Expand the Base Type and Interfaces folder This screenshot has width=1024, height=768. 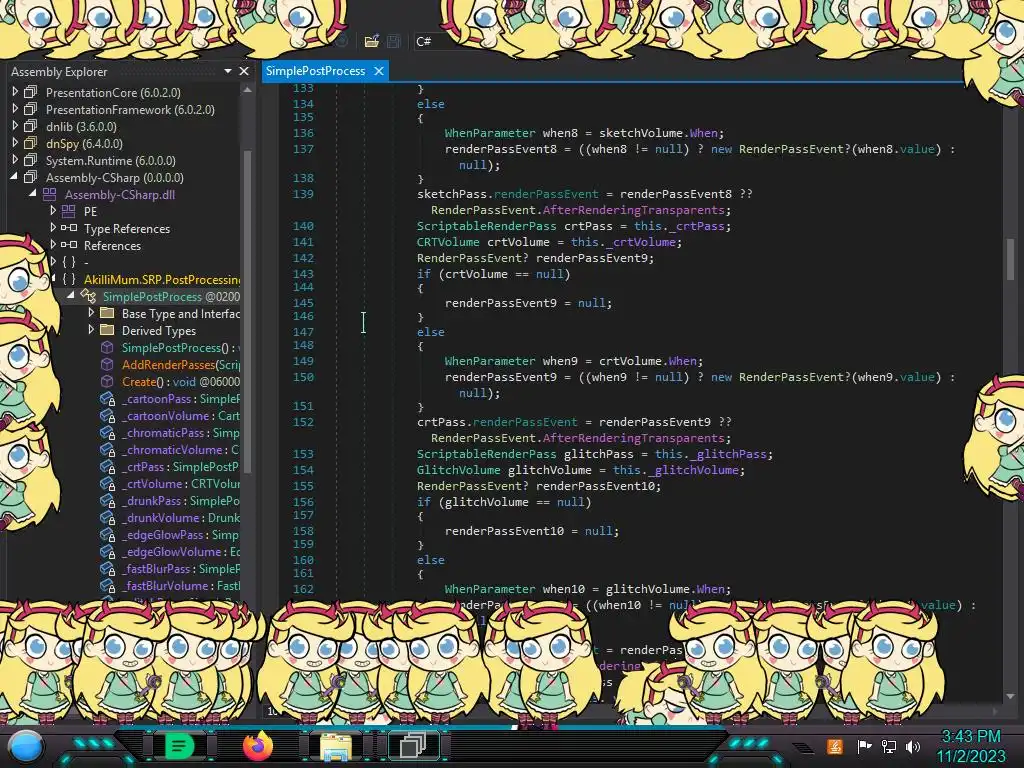tap(91, 313)
